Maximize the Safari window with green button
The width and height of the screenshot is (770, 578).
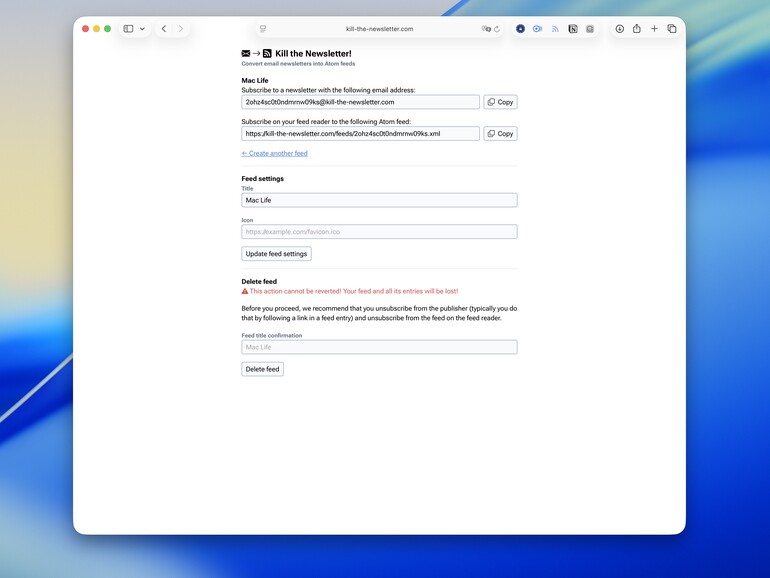pos(108,29)
